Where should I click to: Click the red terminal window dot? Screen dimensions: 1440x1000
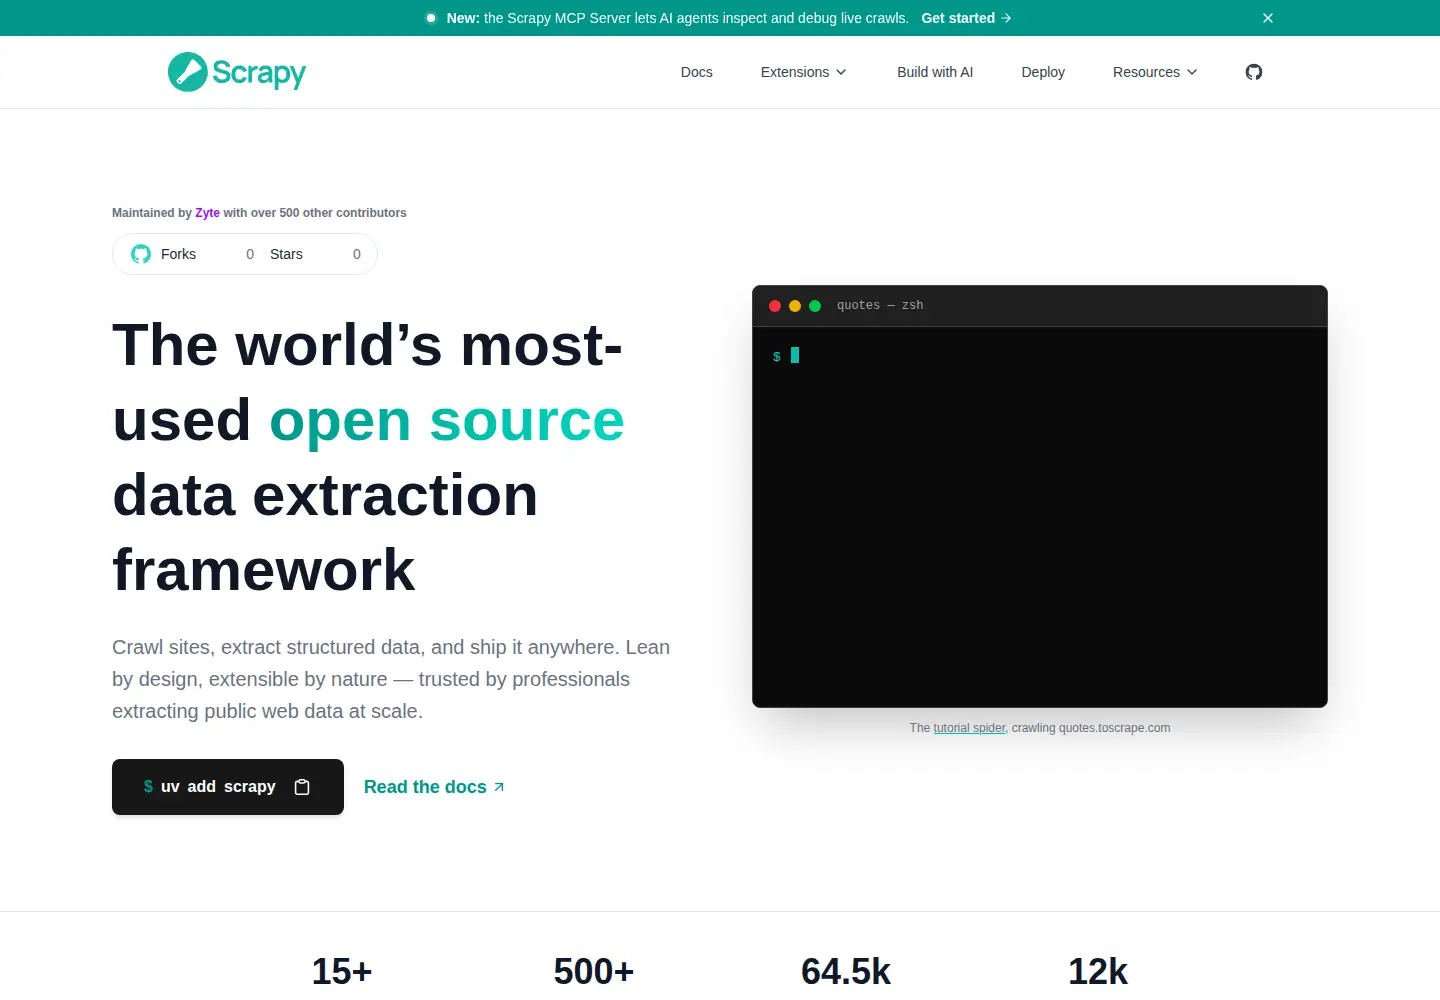tap(775, 306)
